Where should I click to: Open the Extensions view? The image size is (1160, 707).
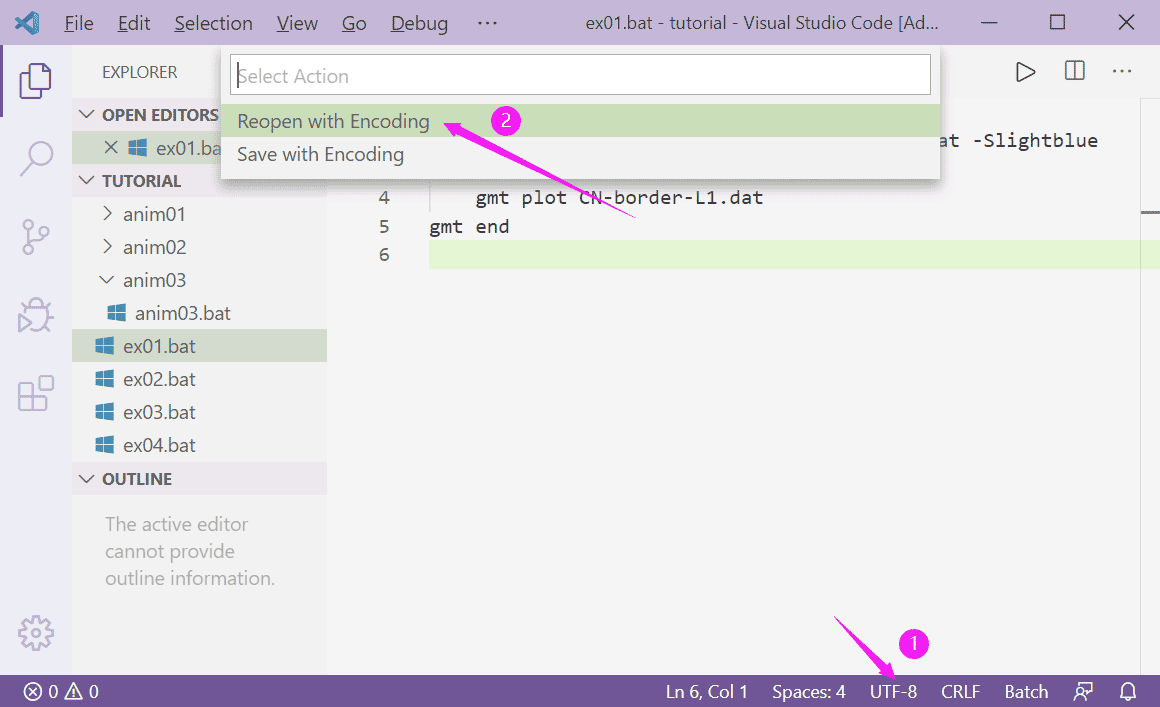(x=35, y=393)
